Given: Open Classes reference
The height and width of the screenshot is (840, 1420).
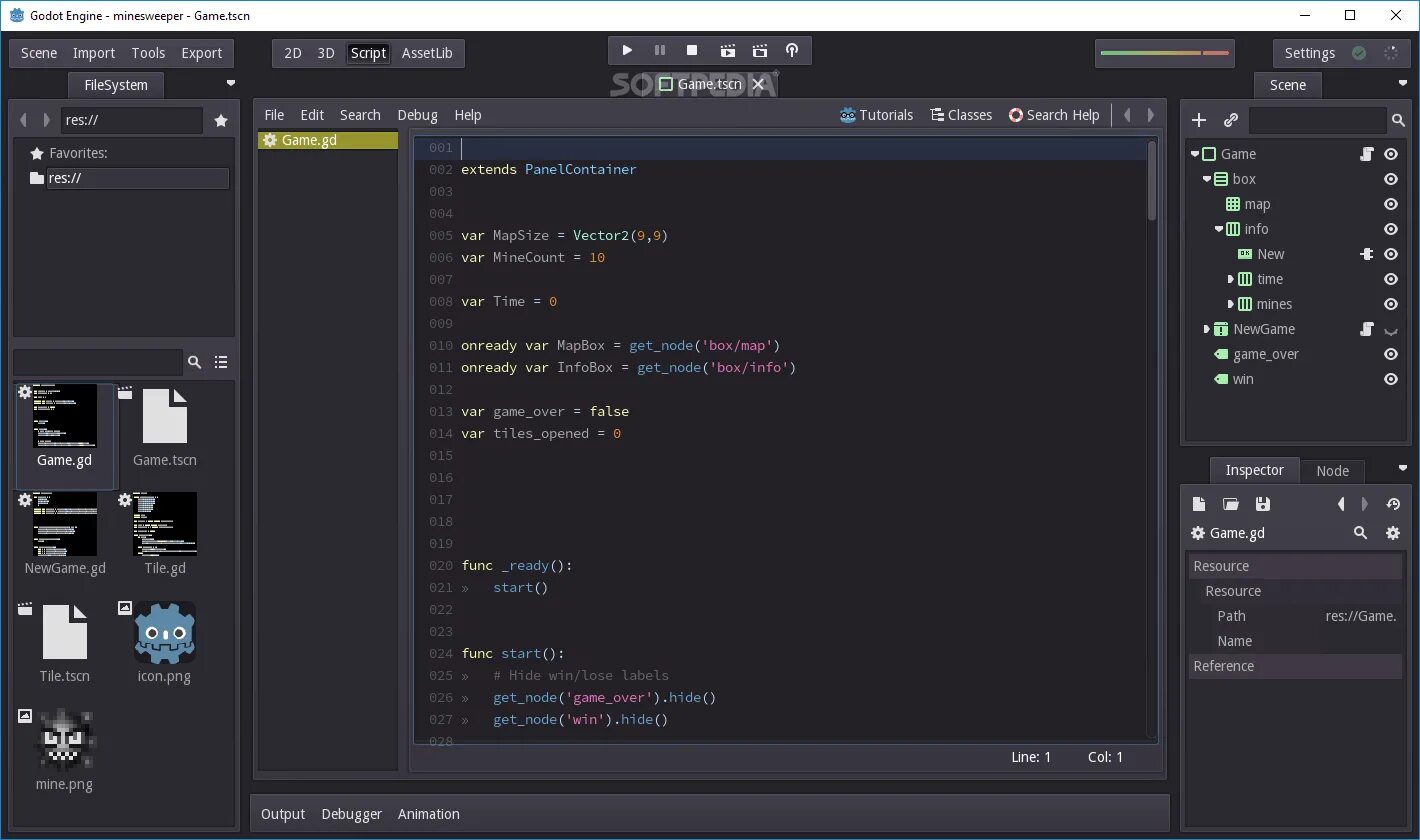Looking at the screenshot, I should click(961, 115).
